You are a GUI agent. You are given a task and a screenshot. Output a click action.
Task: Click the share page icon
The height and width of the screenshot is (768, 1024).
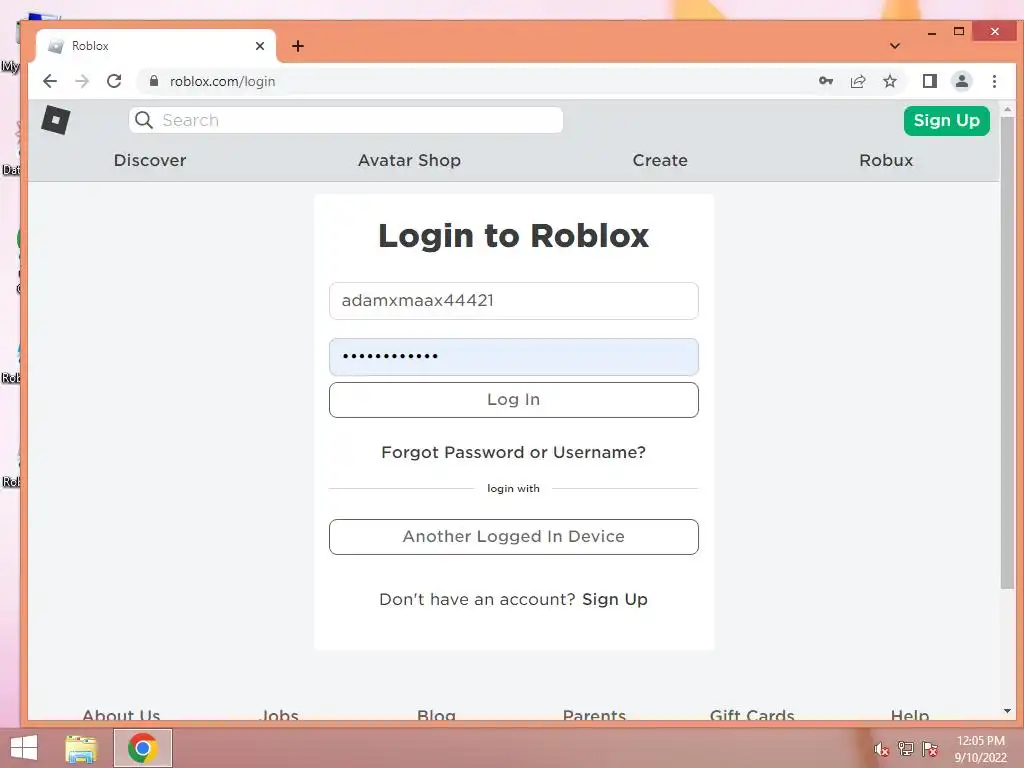[x=858, y=81]
